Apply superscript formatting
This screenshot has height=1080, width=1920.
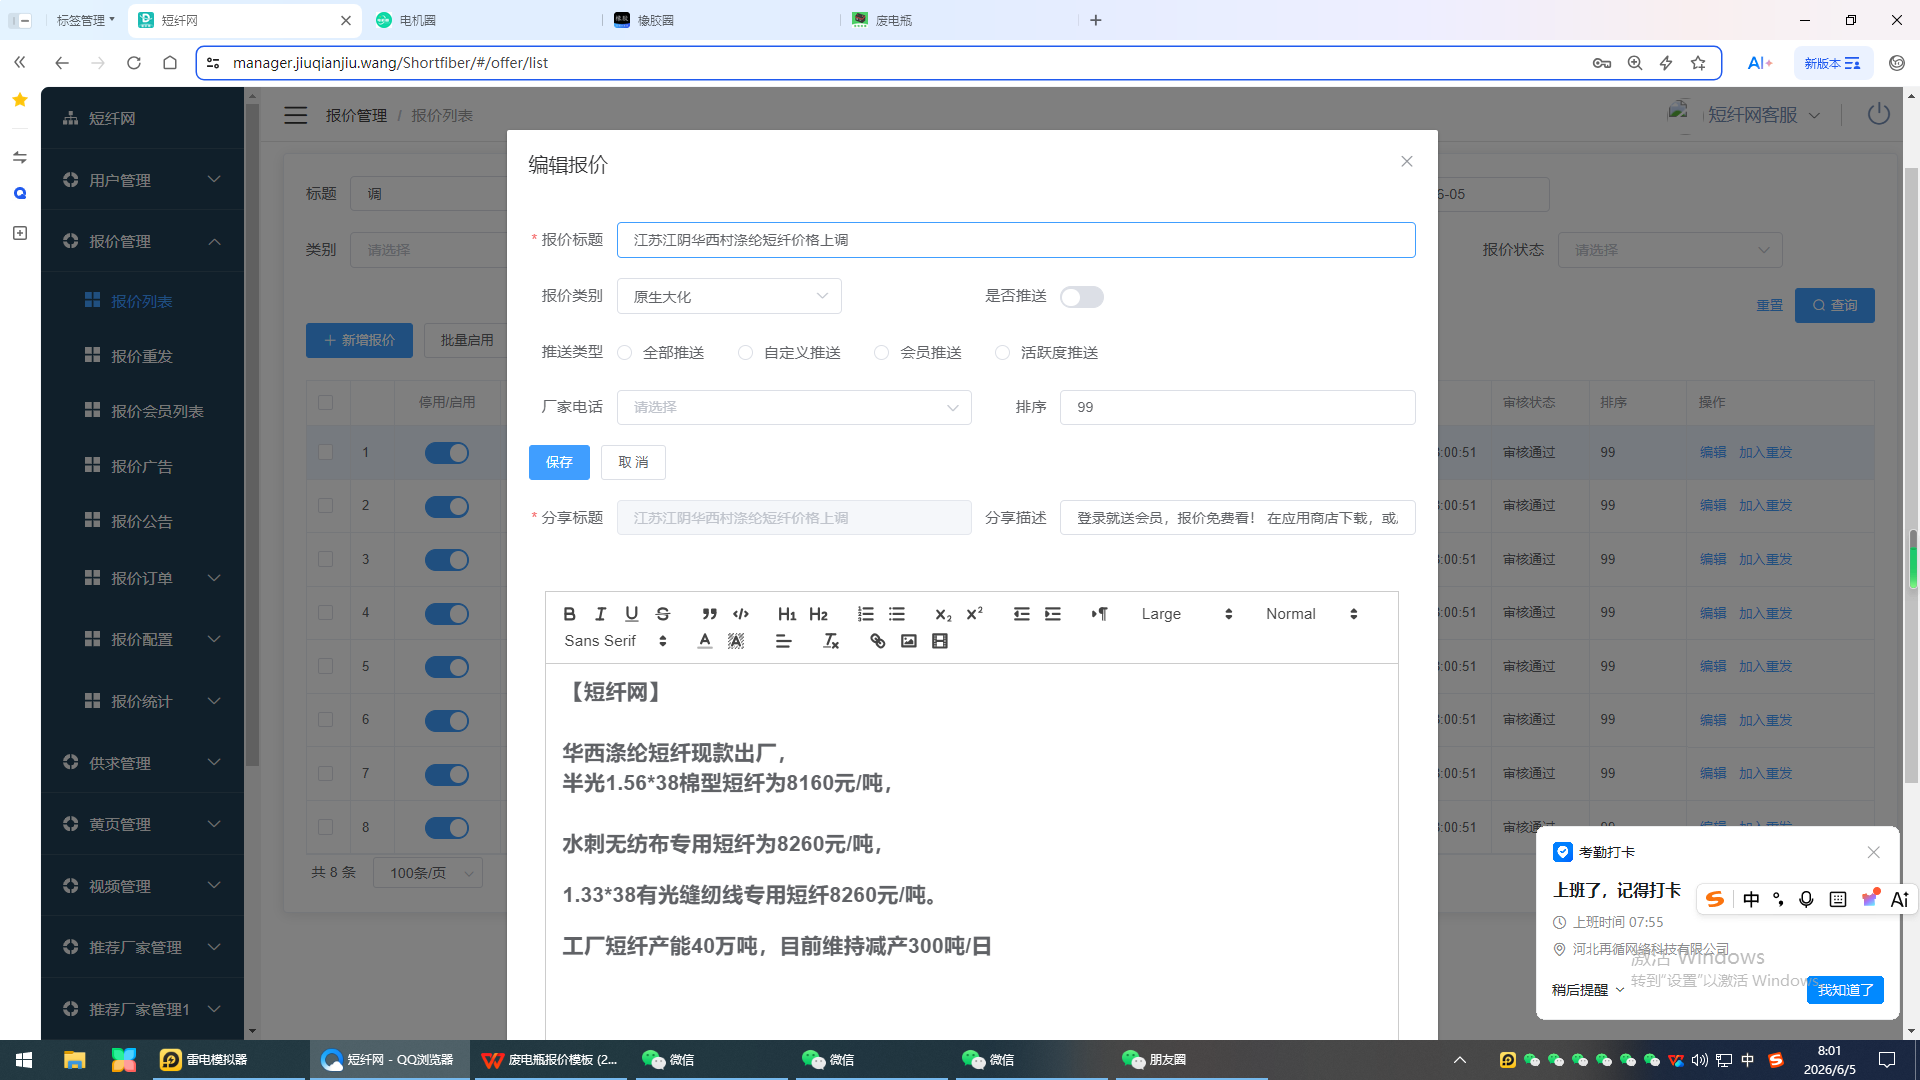tap(974, 614)
